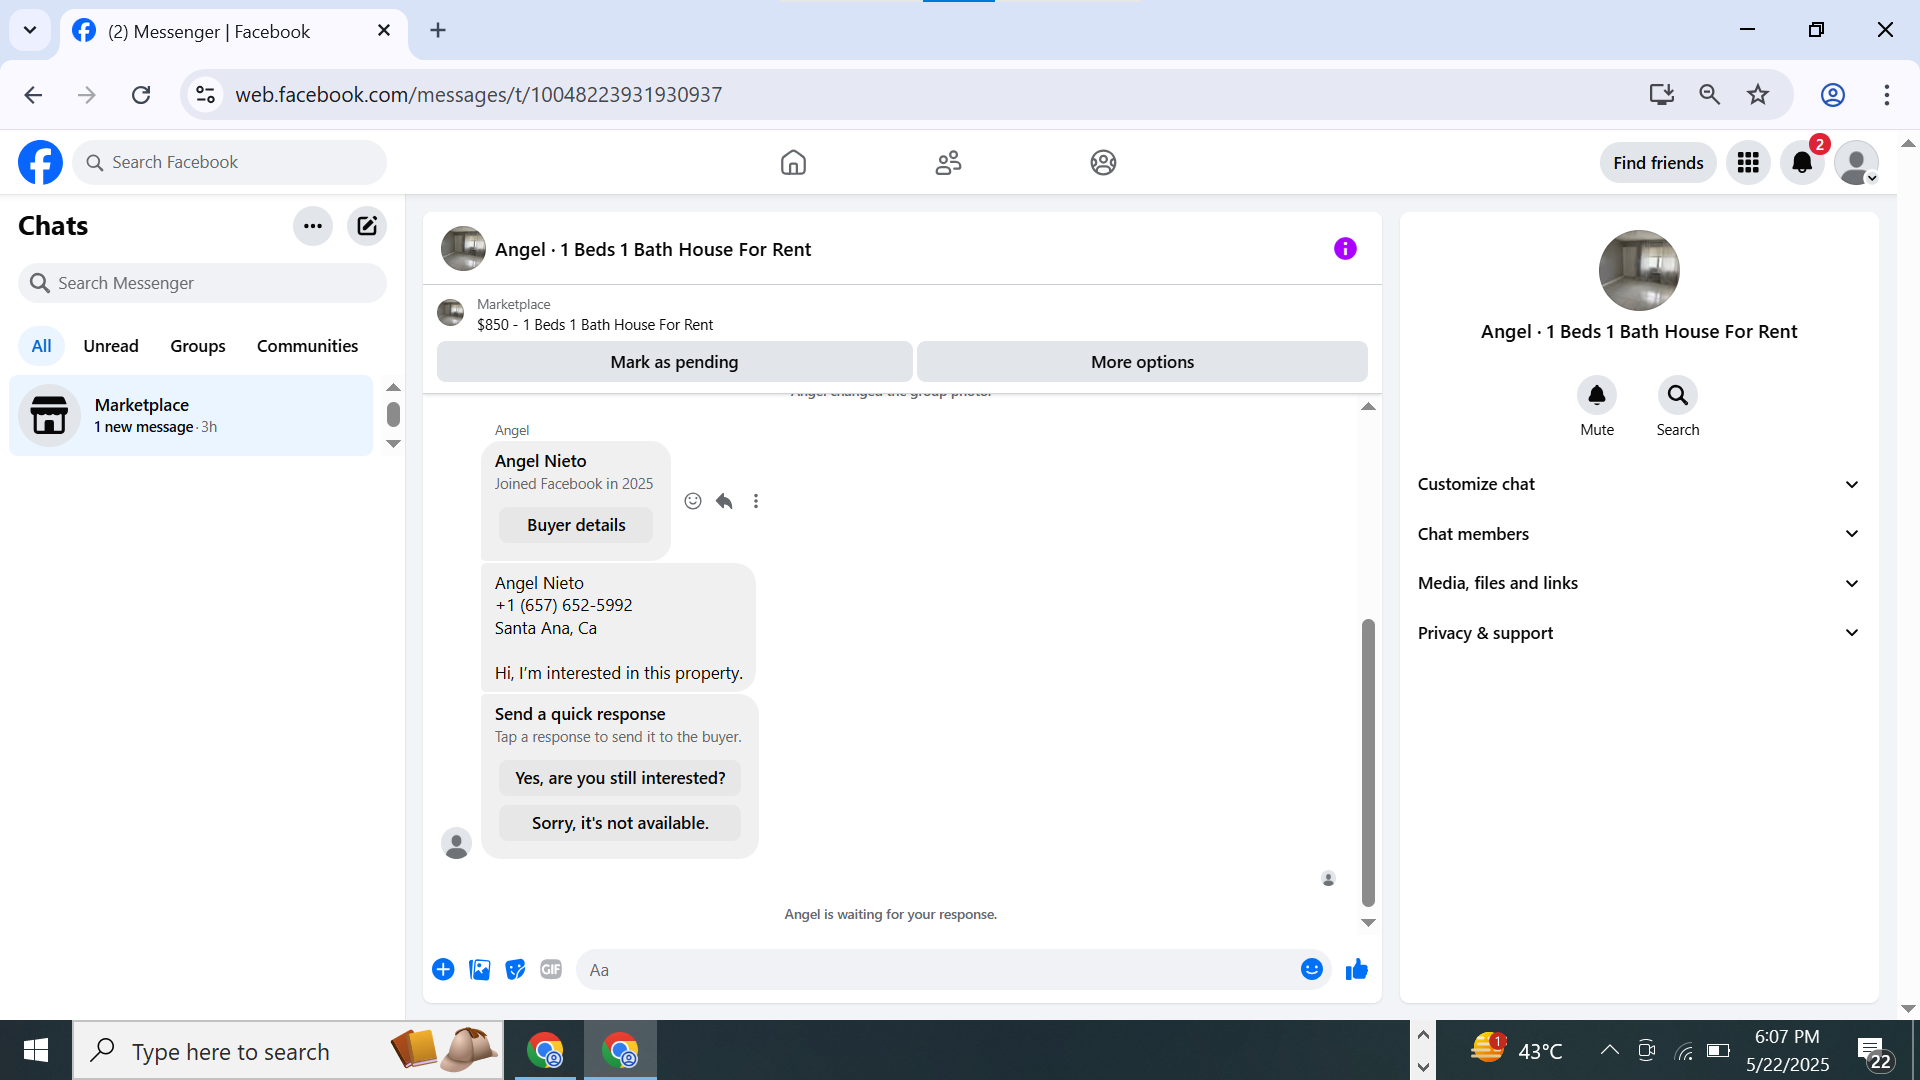The image size is (1920, 1080).
Task: Open the Friends icon in top navigation
Action: tap(948, 162)
